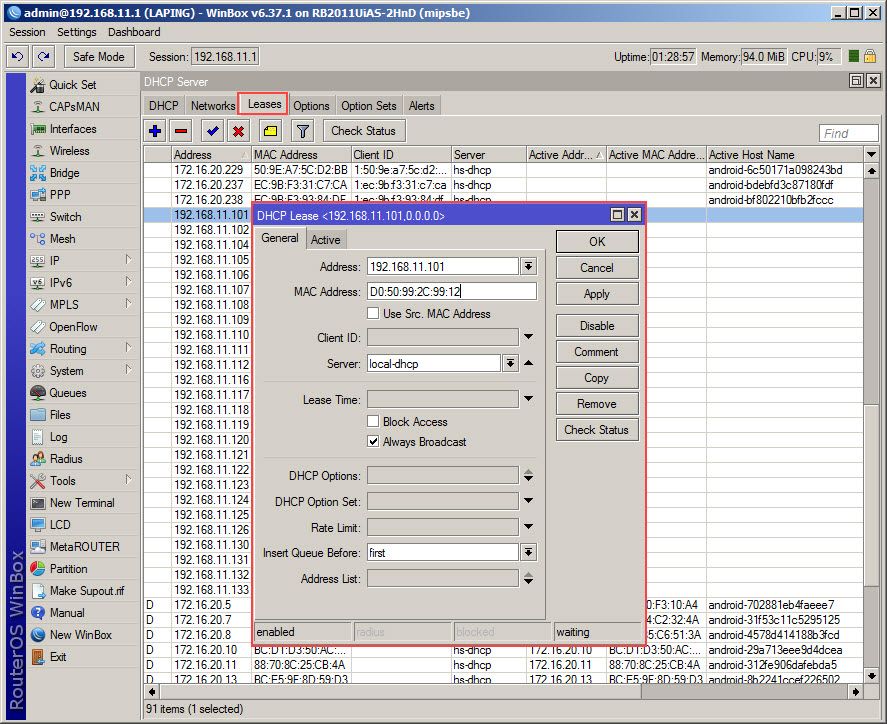Expand the Lease Time dropdown
This screenshot has width=887, height=724.
[x=530, y=399]
